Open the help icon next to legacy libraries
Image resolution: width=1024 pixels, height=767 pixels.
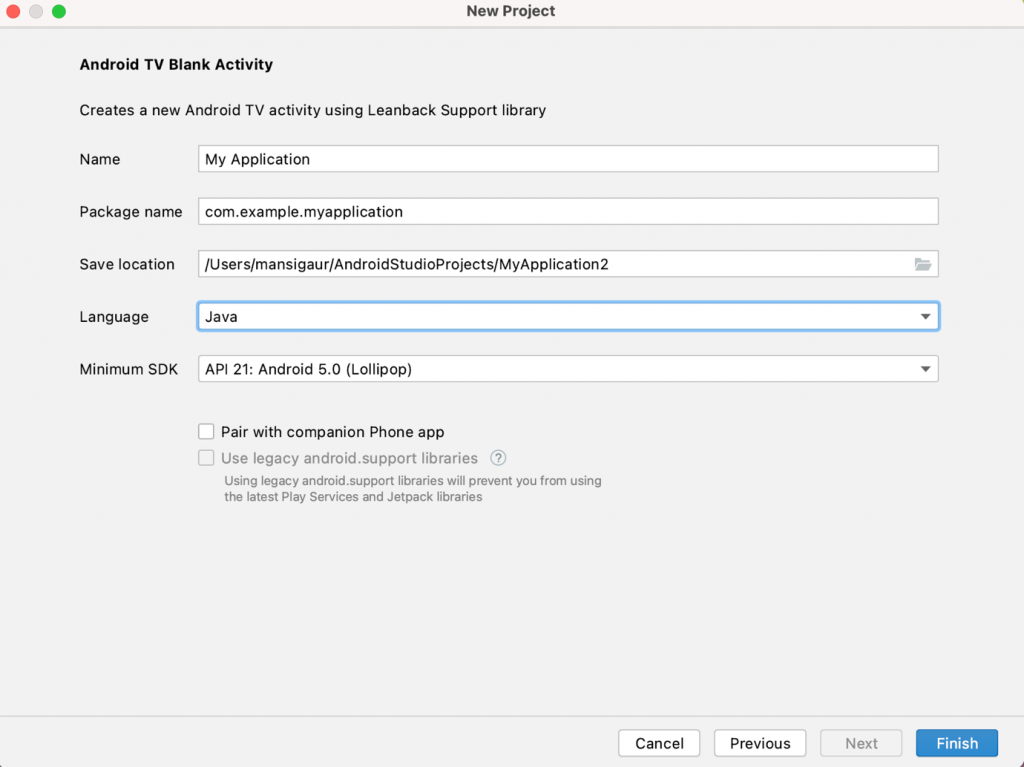tap(498, 458)
